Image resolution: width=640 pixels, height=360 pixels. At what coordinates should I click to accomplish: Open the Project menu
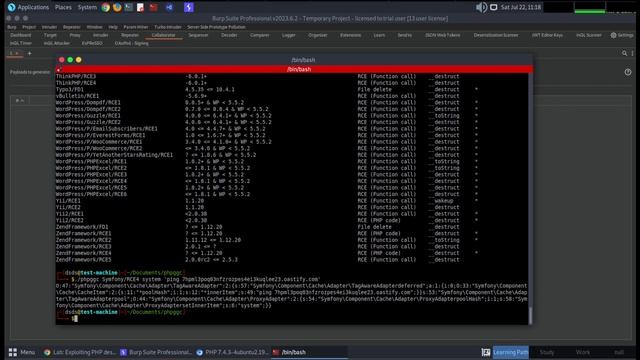point(29,27)
